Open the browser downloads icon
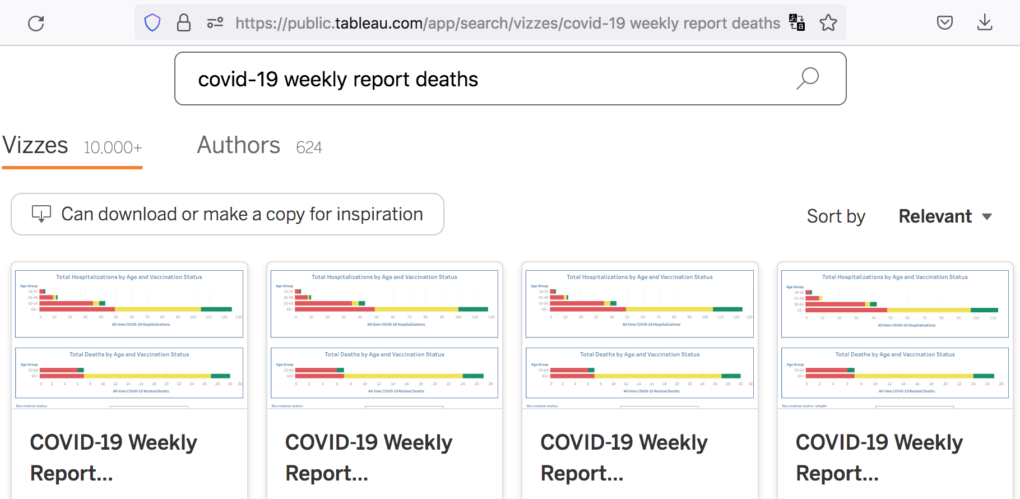 click(x=985, y=22)
